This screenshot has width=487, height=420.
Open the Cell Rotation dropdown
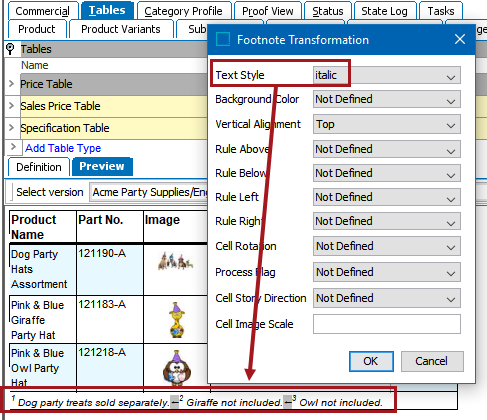[387, 246]
